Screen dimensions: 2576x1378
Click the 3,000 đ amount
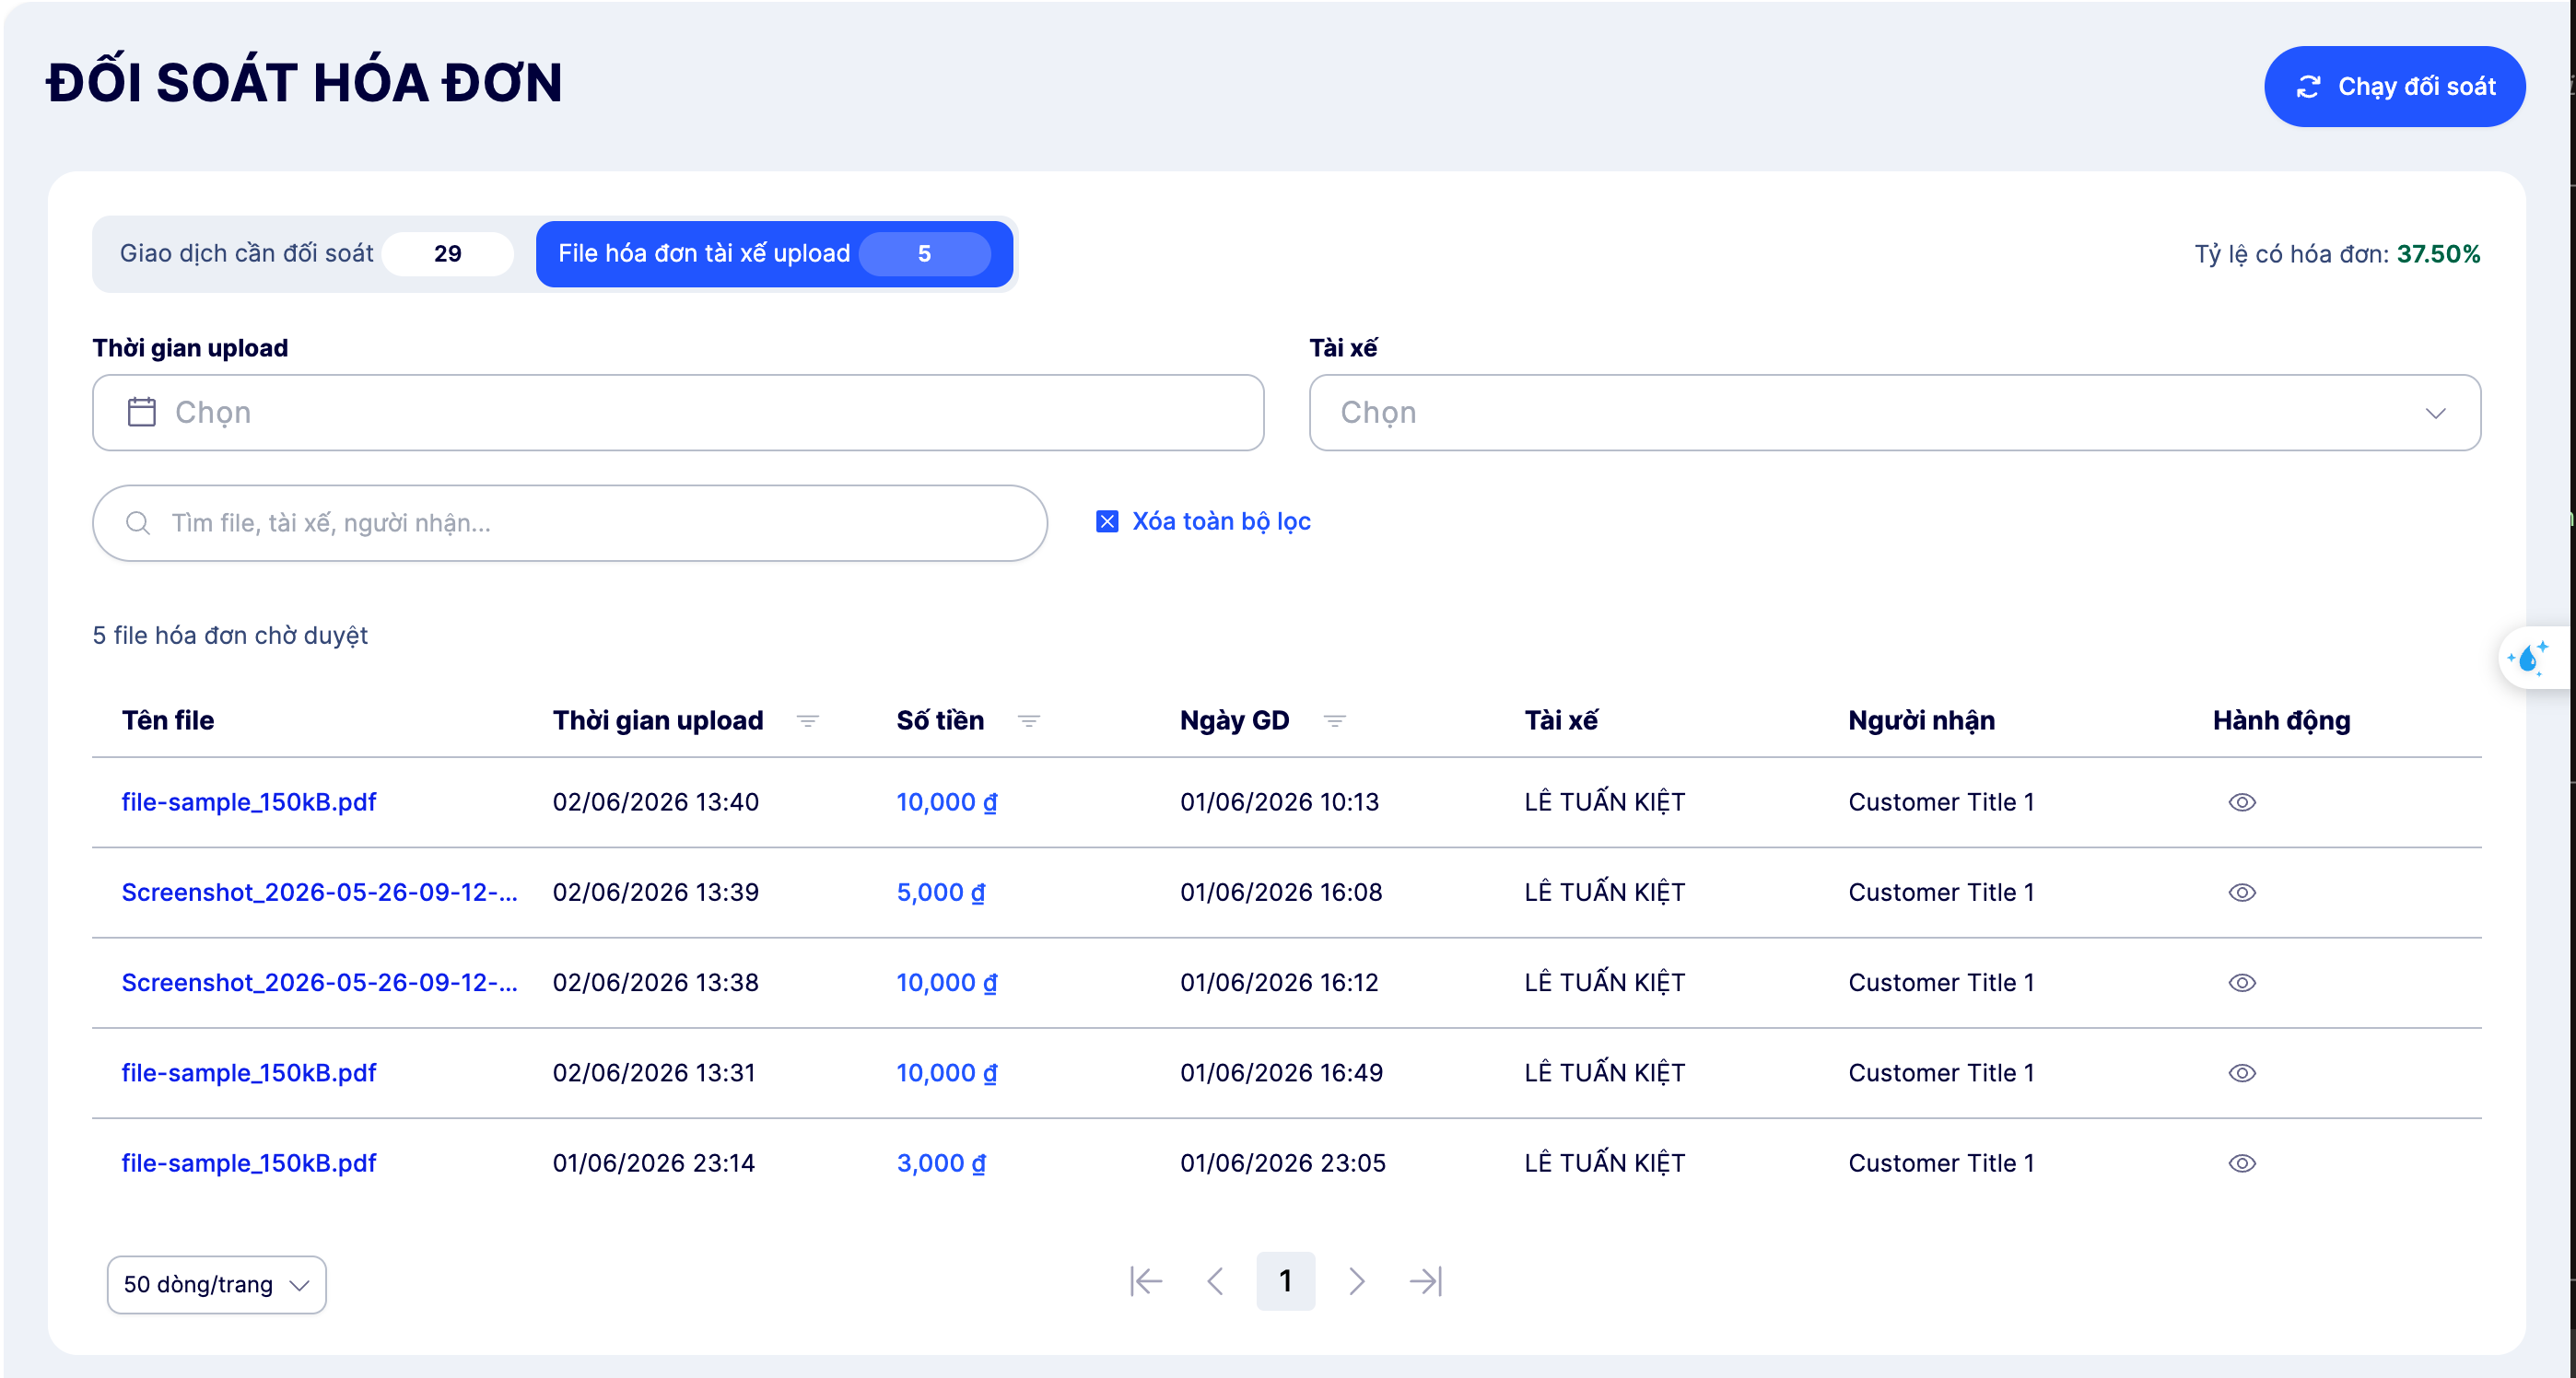940,1163
